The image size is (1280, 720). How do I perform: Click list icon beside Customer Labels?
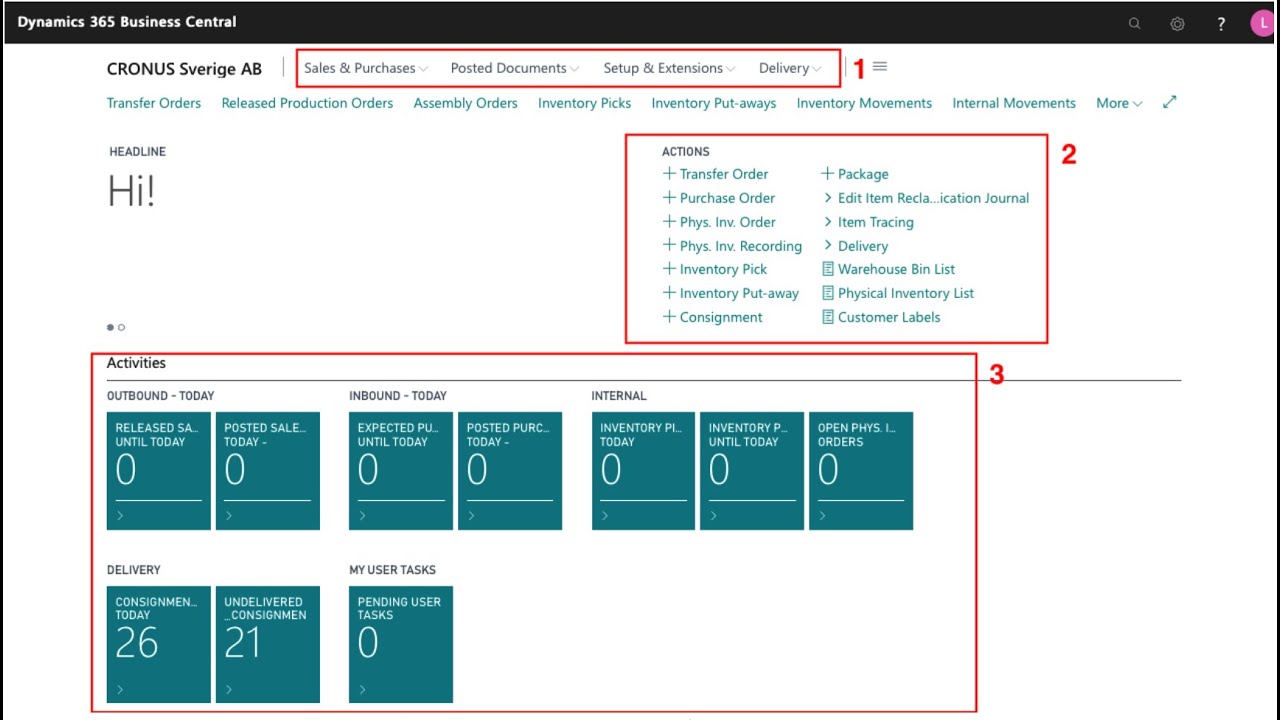[x=827, y=316]
